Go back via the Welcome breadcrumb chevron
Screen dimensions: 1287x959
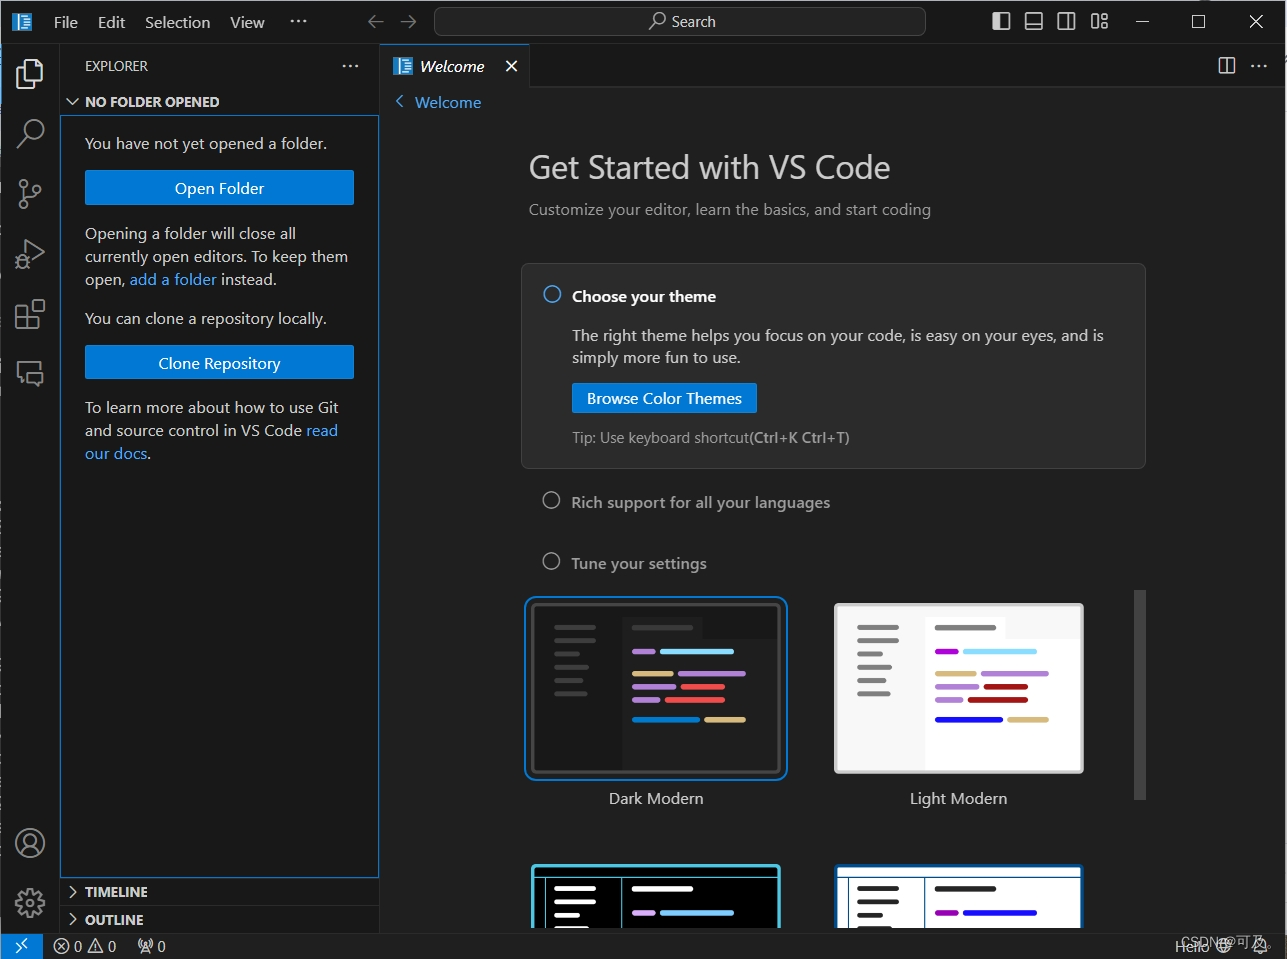[400, 102]
